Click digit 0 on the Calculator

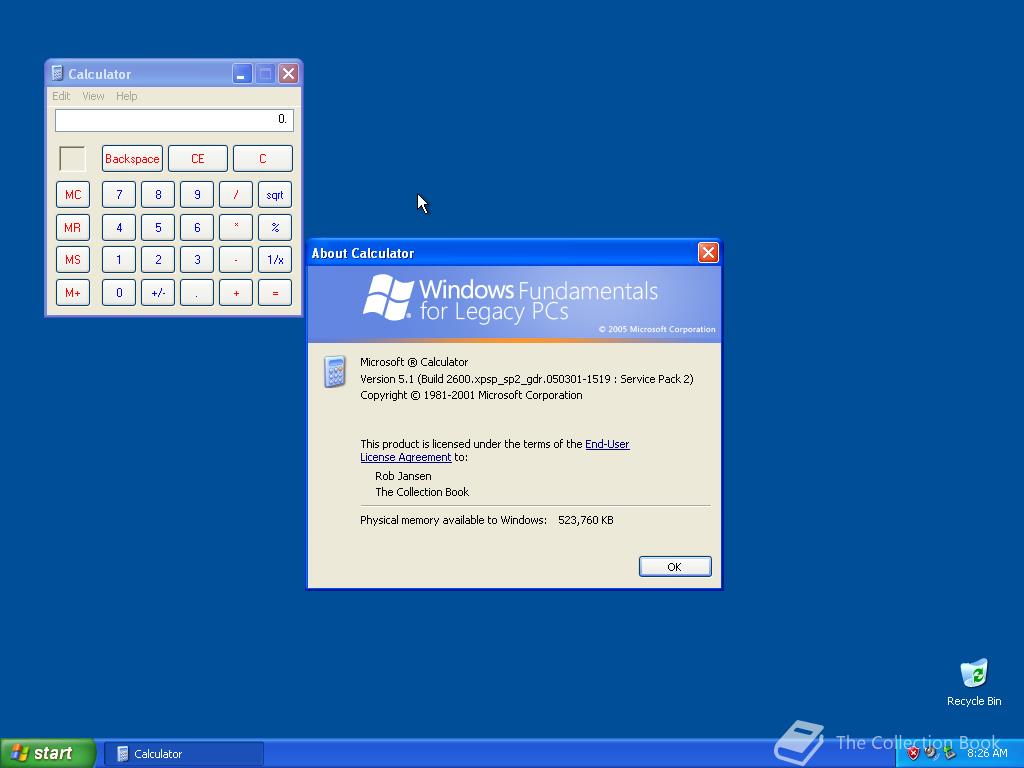click(119, 293)
